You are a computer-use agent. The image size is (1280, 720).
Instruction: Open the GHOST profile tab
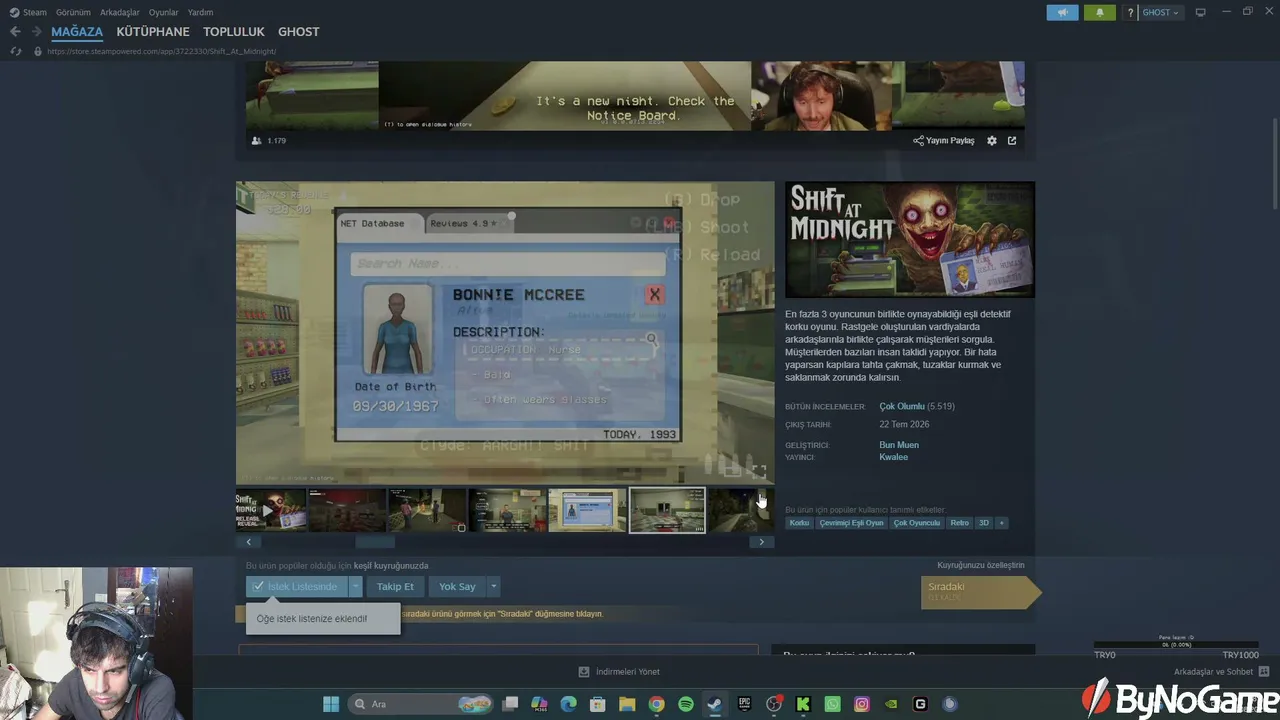click(299, 32)
